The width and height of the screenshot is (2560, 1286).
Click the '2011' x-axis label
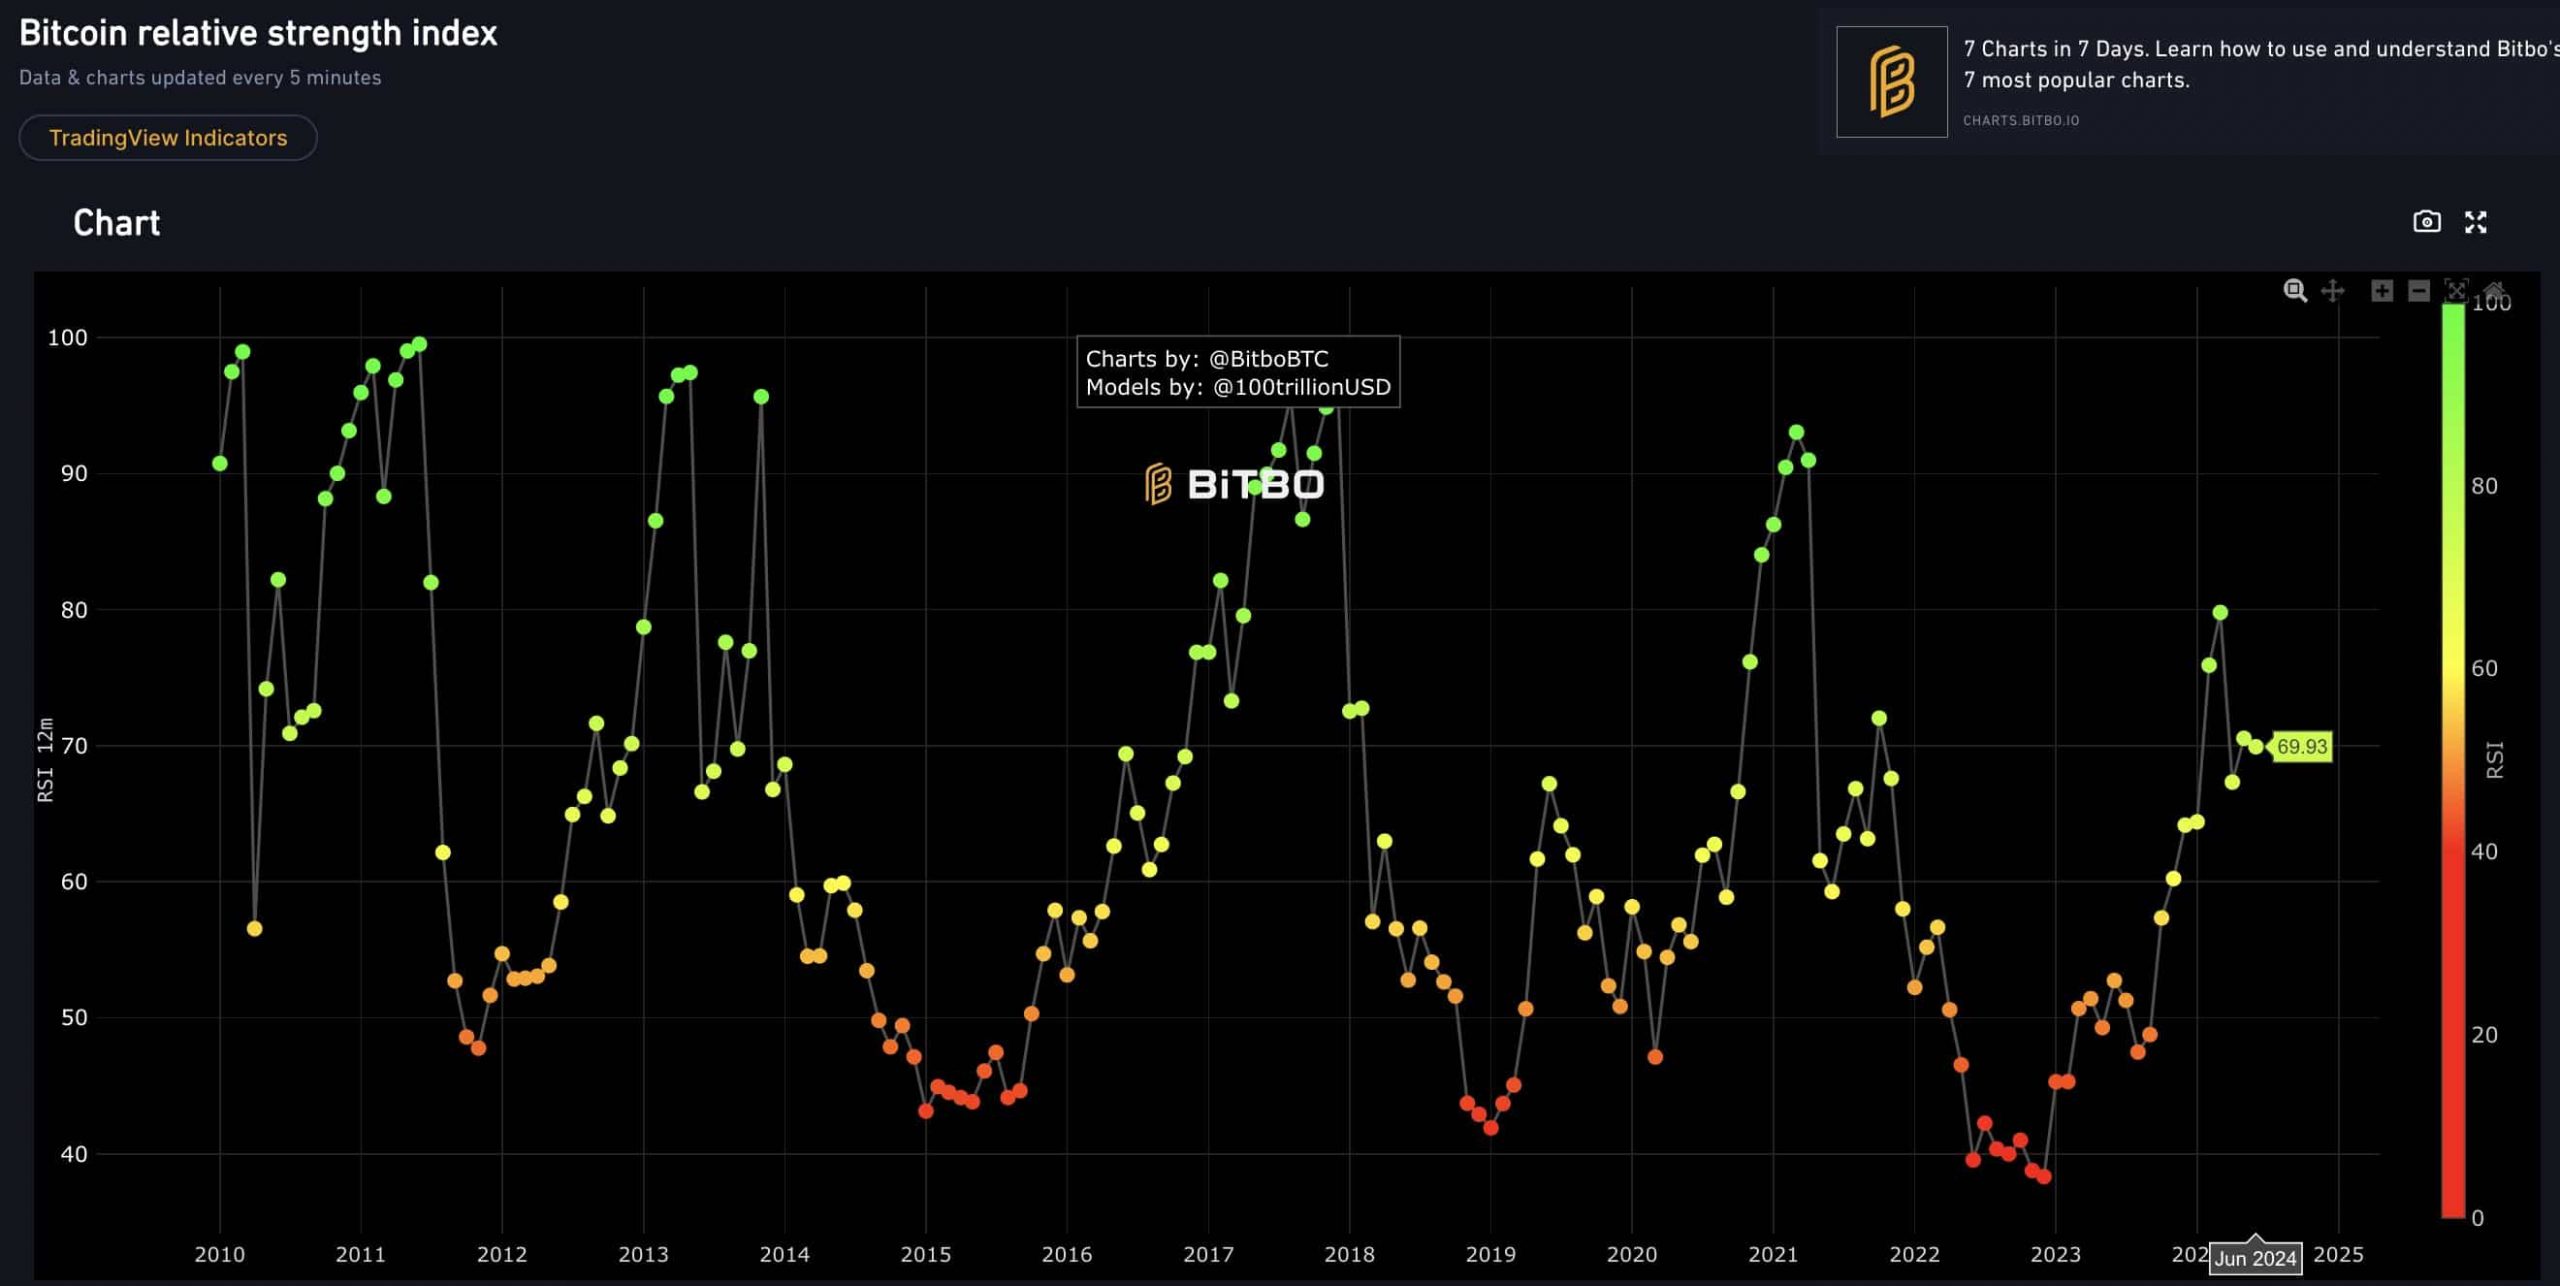click(361, 1254)
